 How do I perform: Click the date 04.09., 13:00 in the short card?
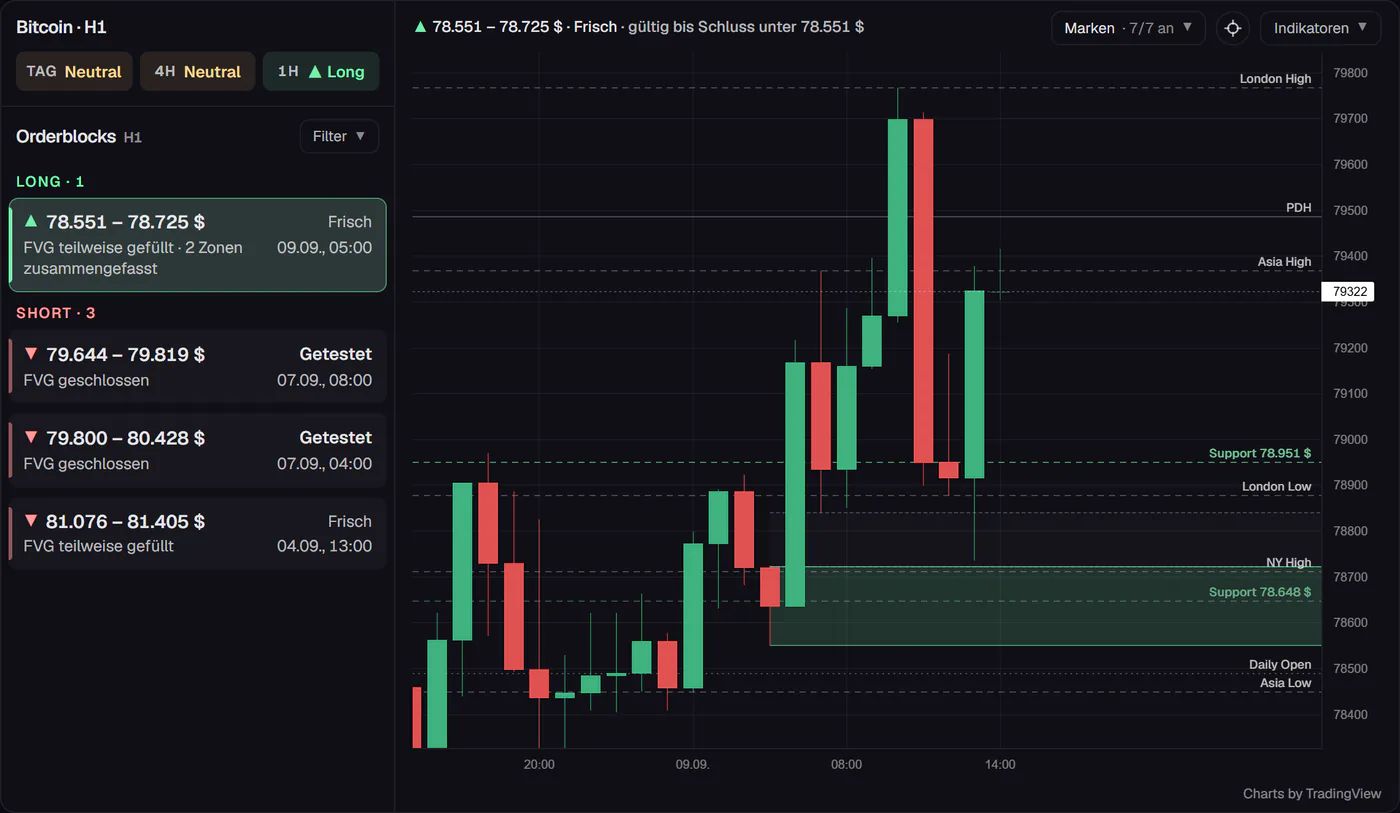[324, 546]
